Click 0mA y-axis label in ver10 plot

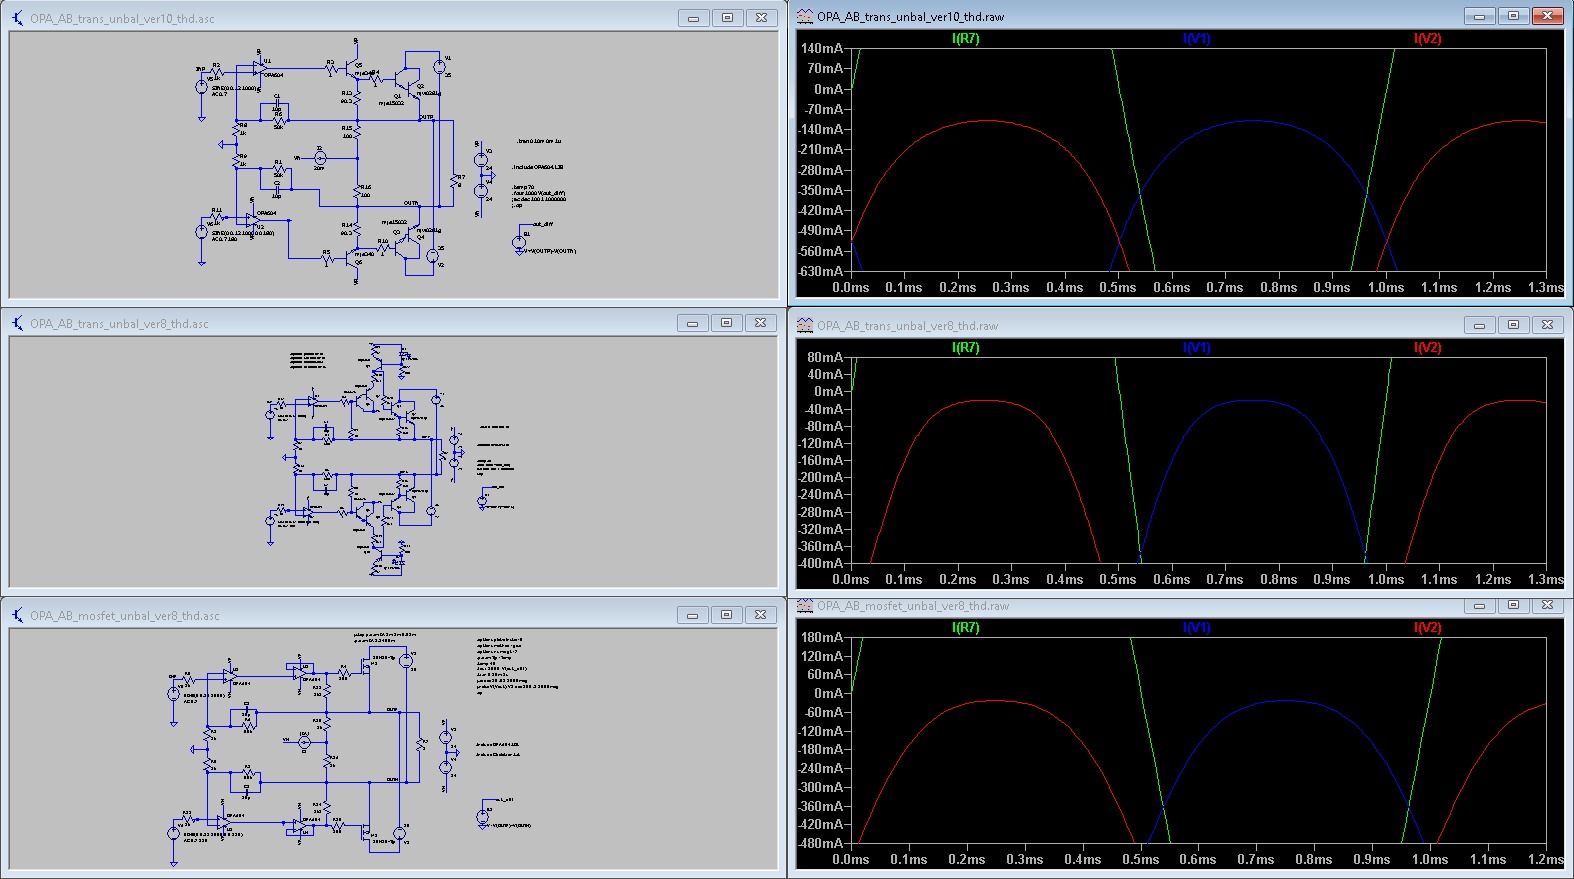point(829,89)
